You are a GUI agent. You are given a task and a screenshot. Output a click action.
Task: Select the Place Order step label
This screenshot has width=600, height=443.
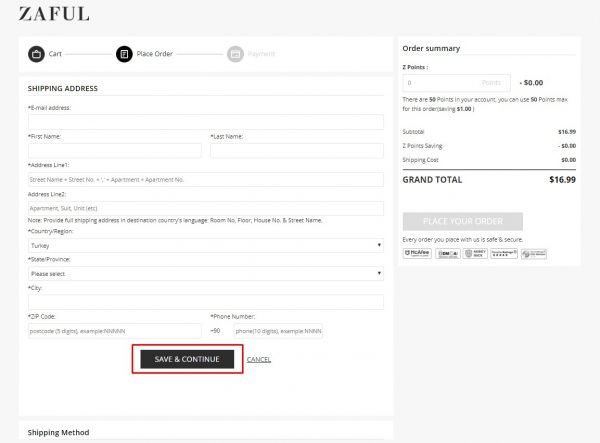pyautogui.click(x=155, y=54)
